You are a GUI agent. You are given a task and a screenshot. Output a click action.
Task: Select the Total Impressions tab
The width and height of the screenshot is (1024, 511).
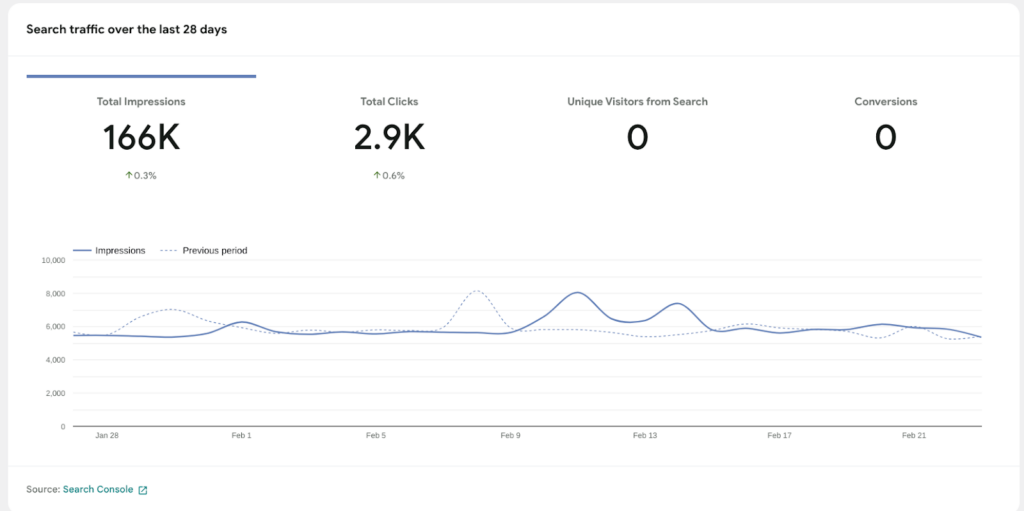click(x=141, y=102)
